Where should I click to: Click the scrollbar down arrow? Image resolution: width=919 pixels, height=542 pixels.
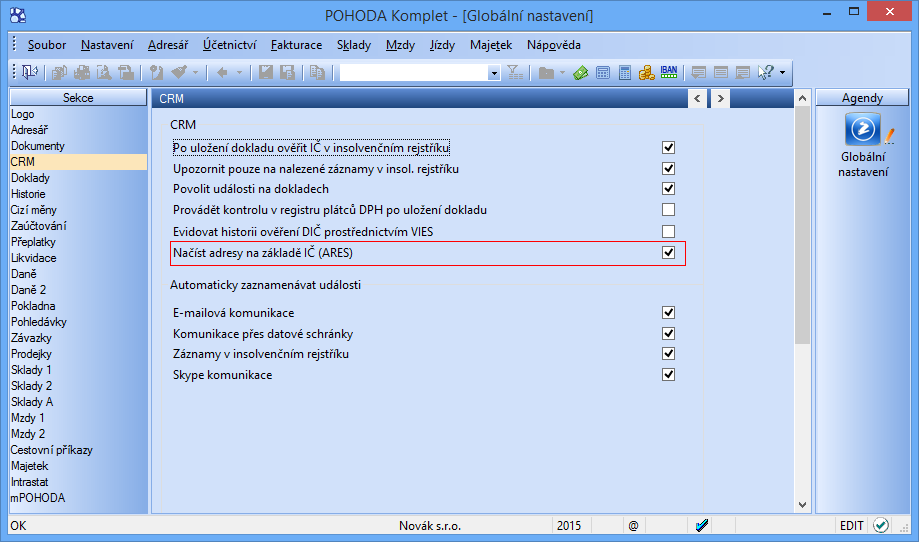[x=802, y=504]
